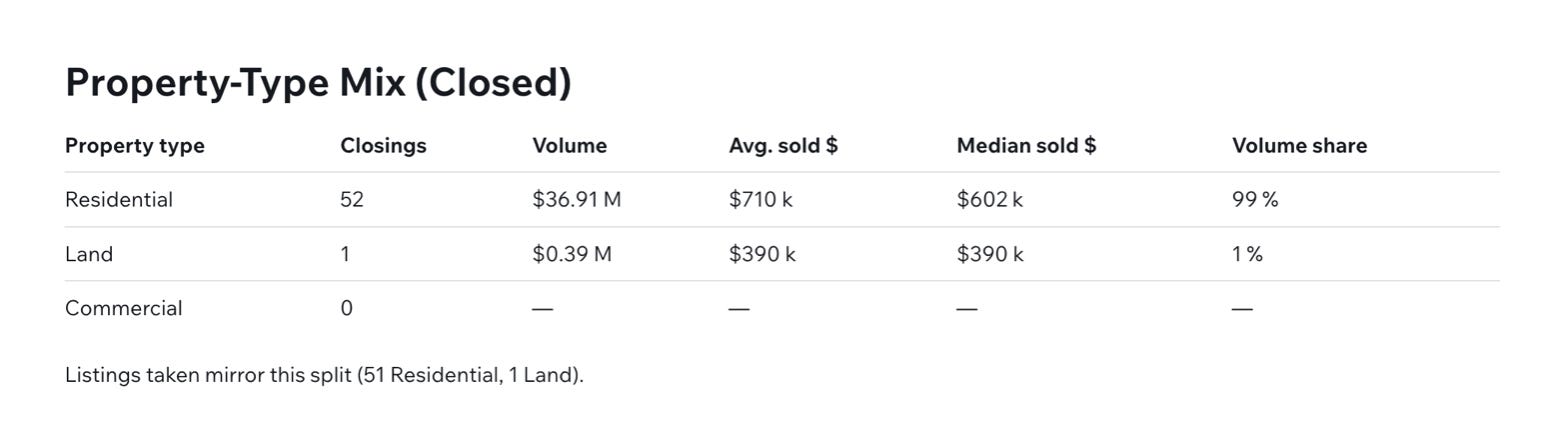Click the Listings taken mirror this split note
Screen dimensions: 1562x440
(x=324, y=376)
